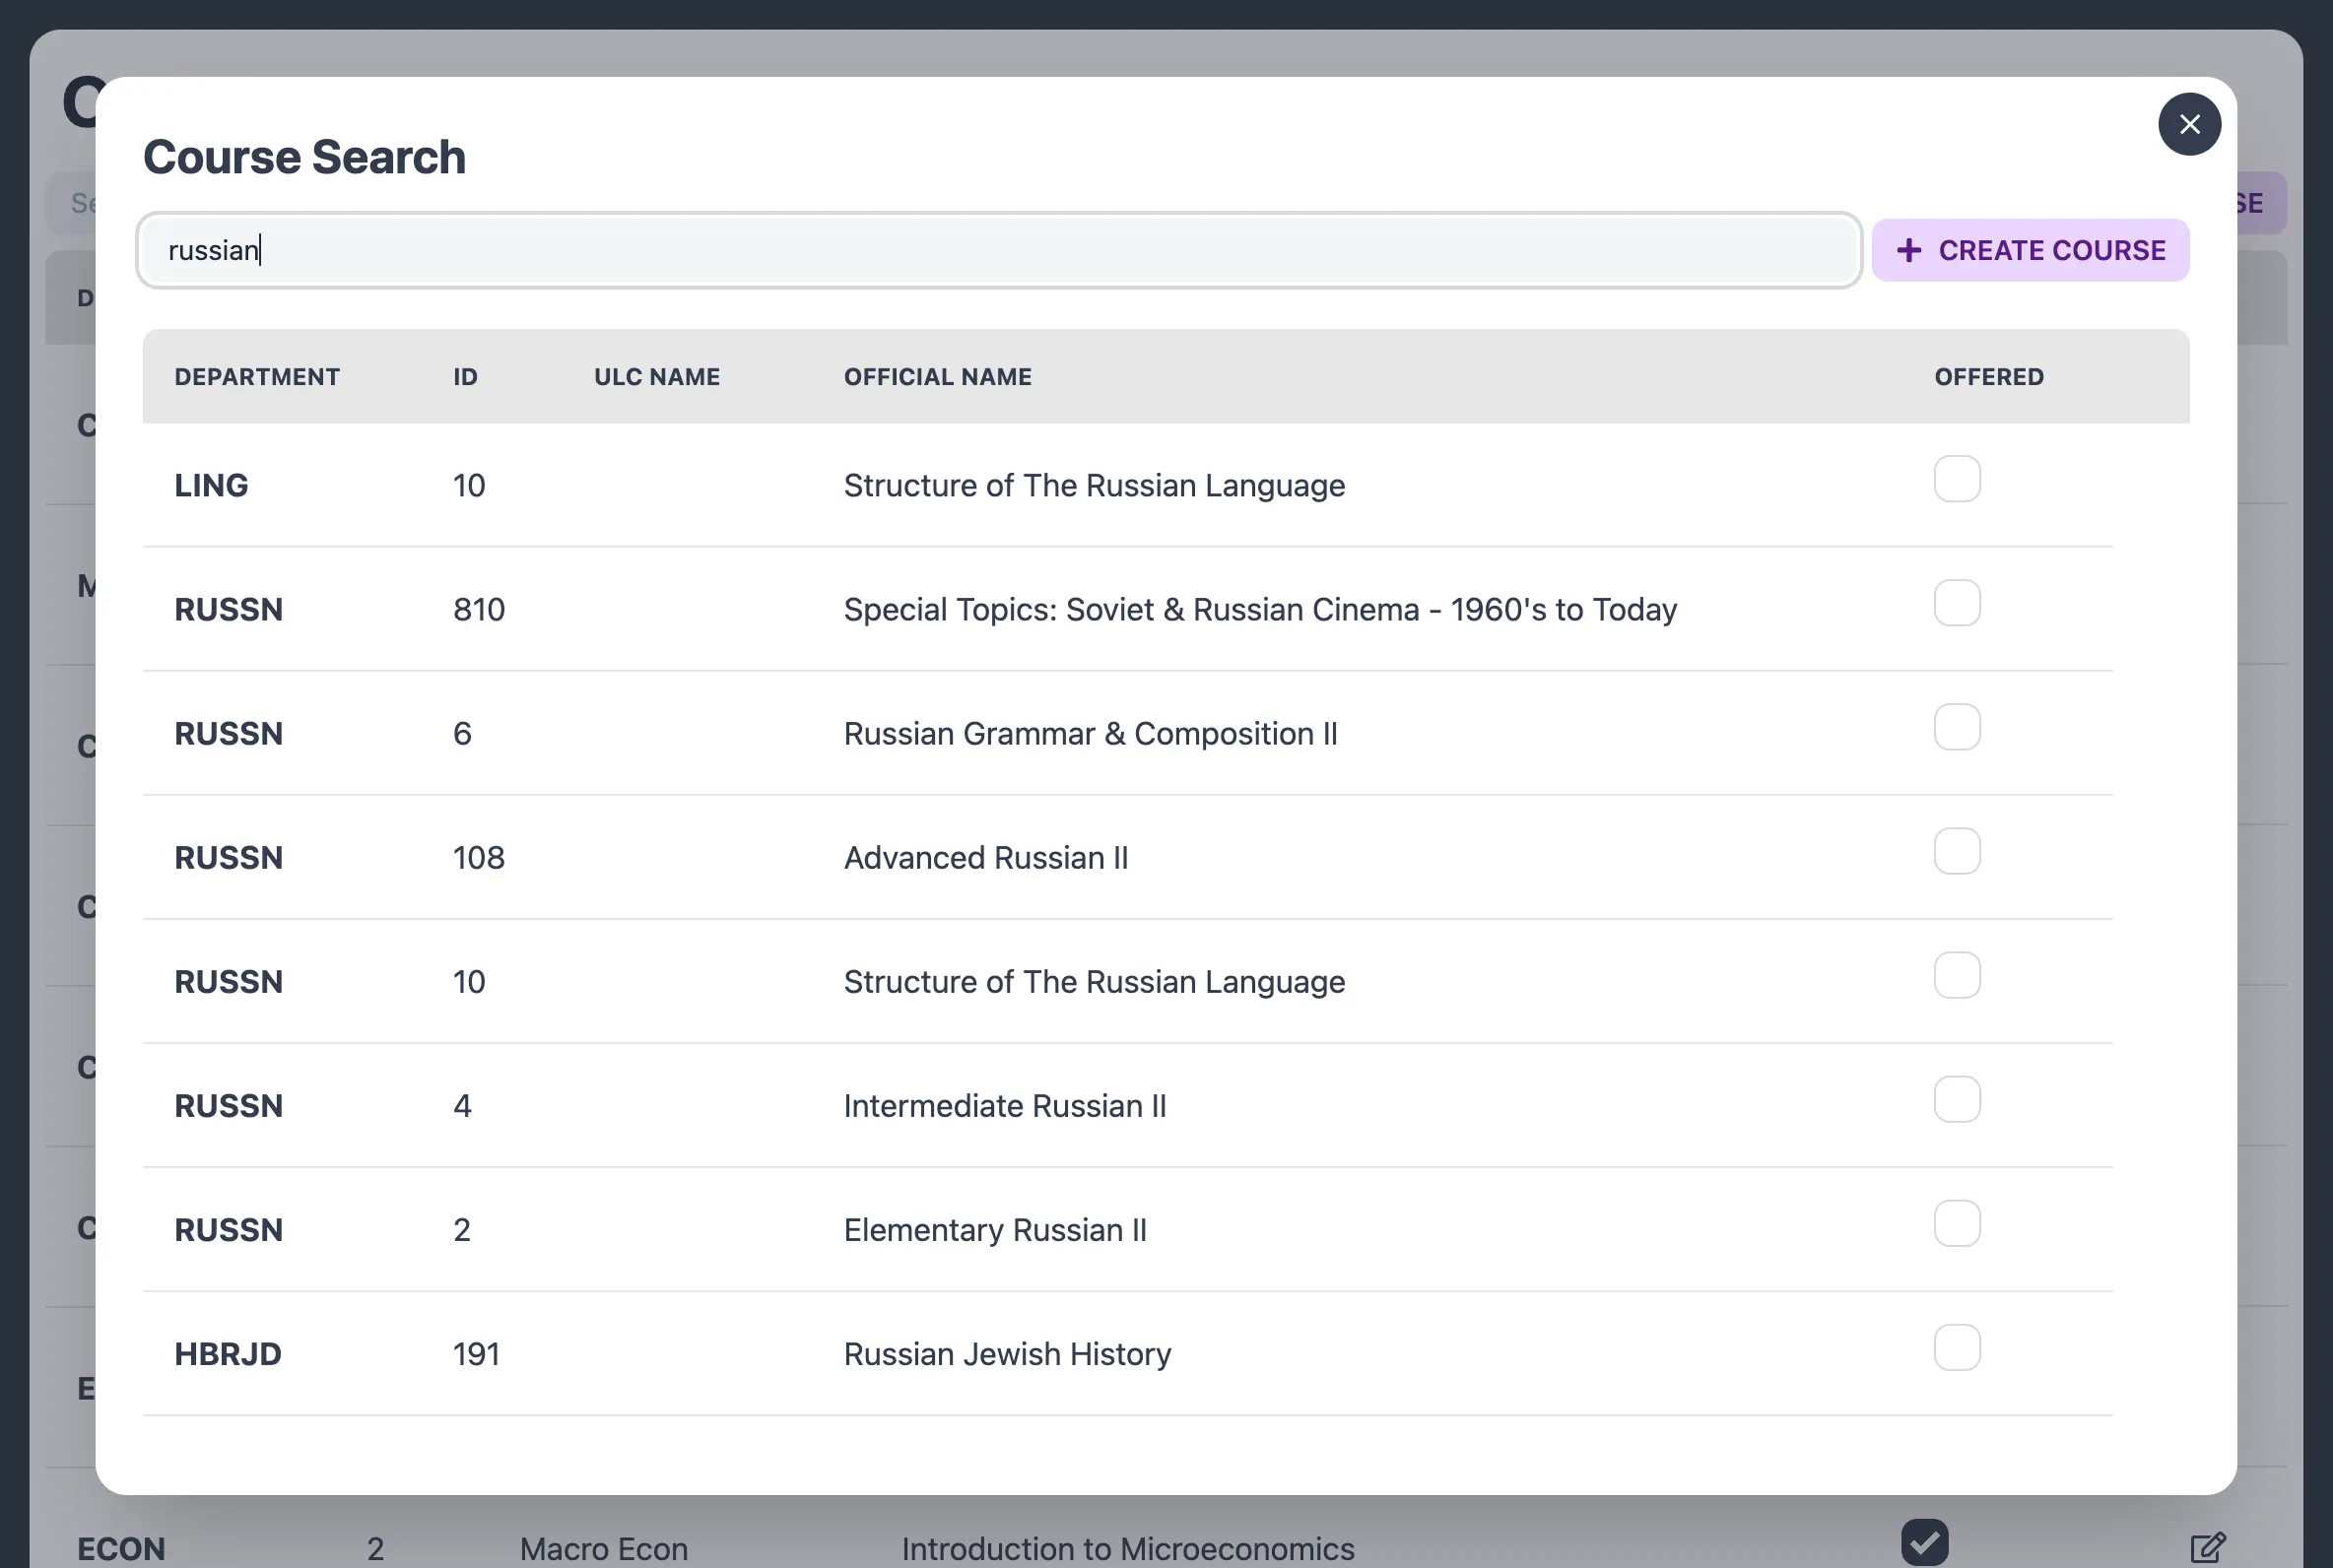2333x1568 pixels.
Task: Click the OFFICIAL NAME column header
Action: (x=937, y=377)
